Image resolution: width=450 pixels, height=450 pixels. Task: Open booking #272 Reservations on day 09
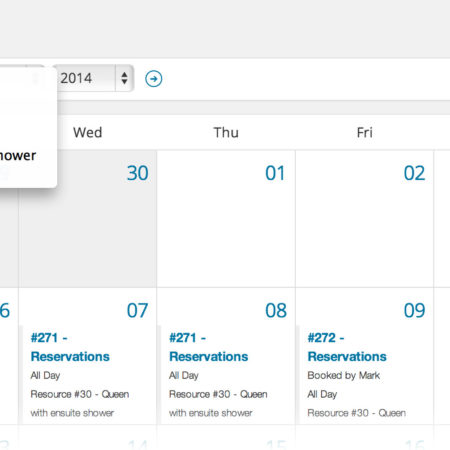[347, 347]
